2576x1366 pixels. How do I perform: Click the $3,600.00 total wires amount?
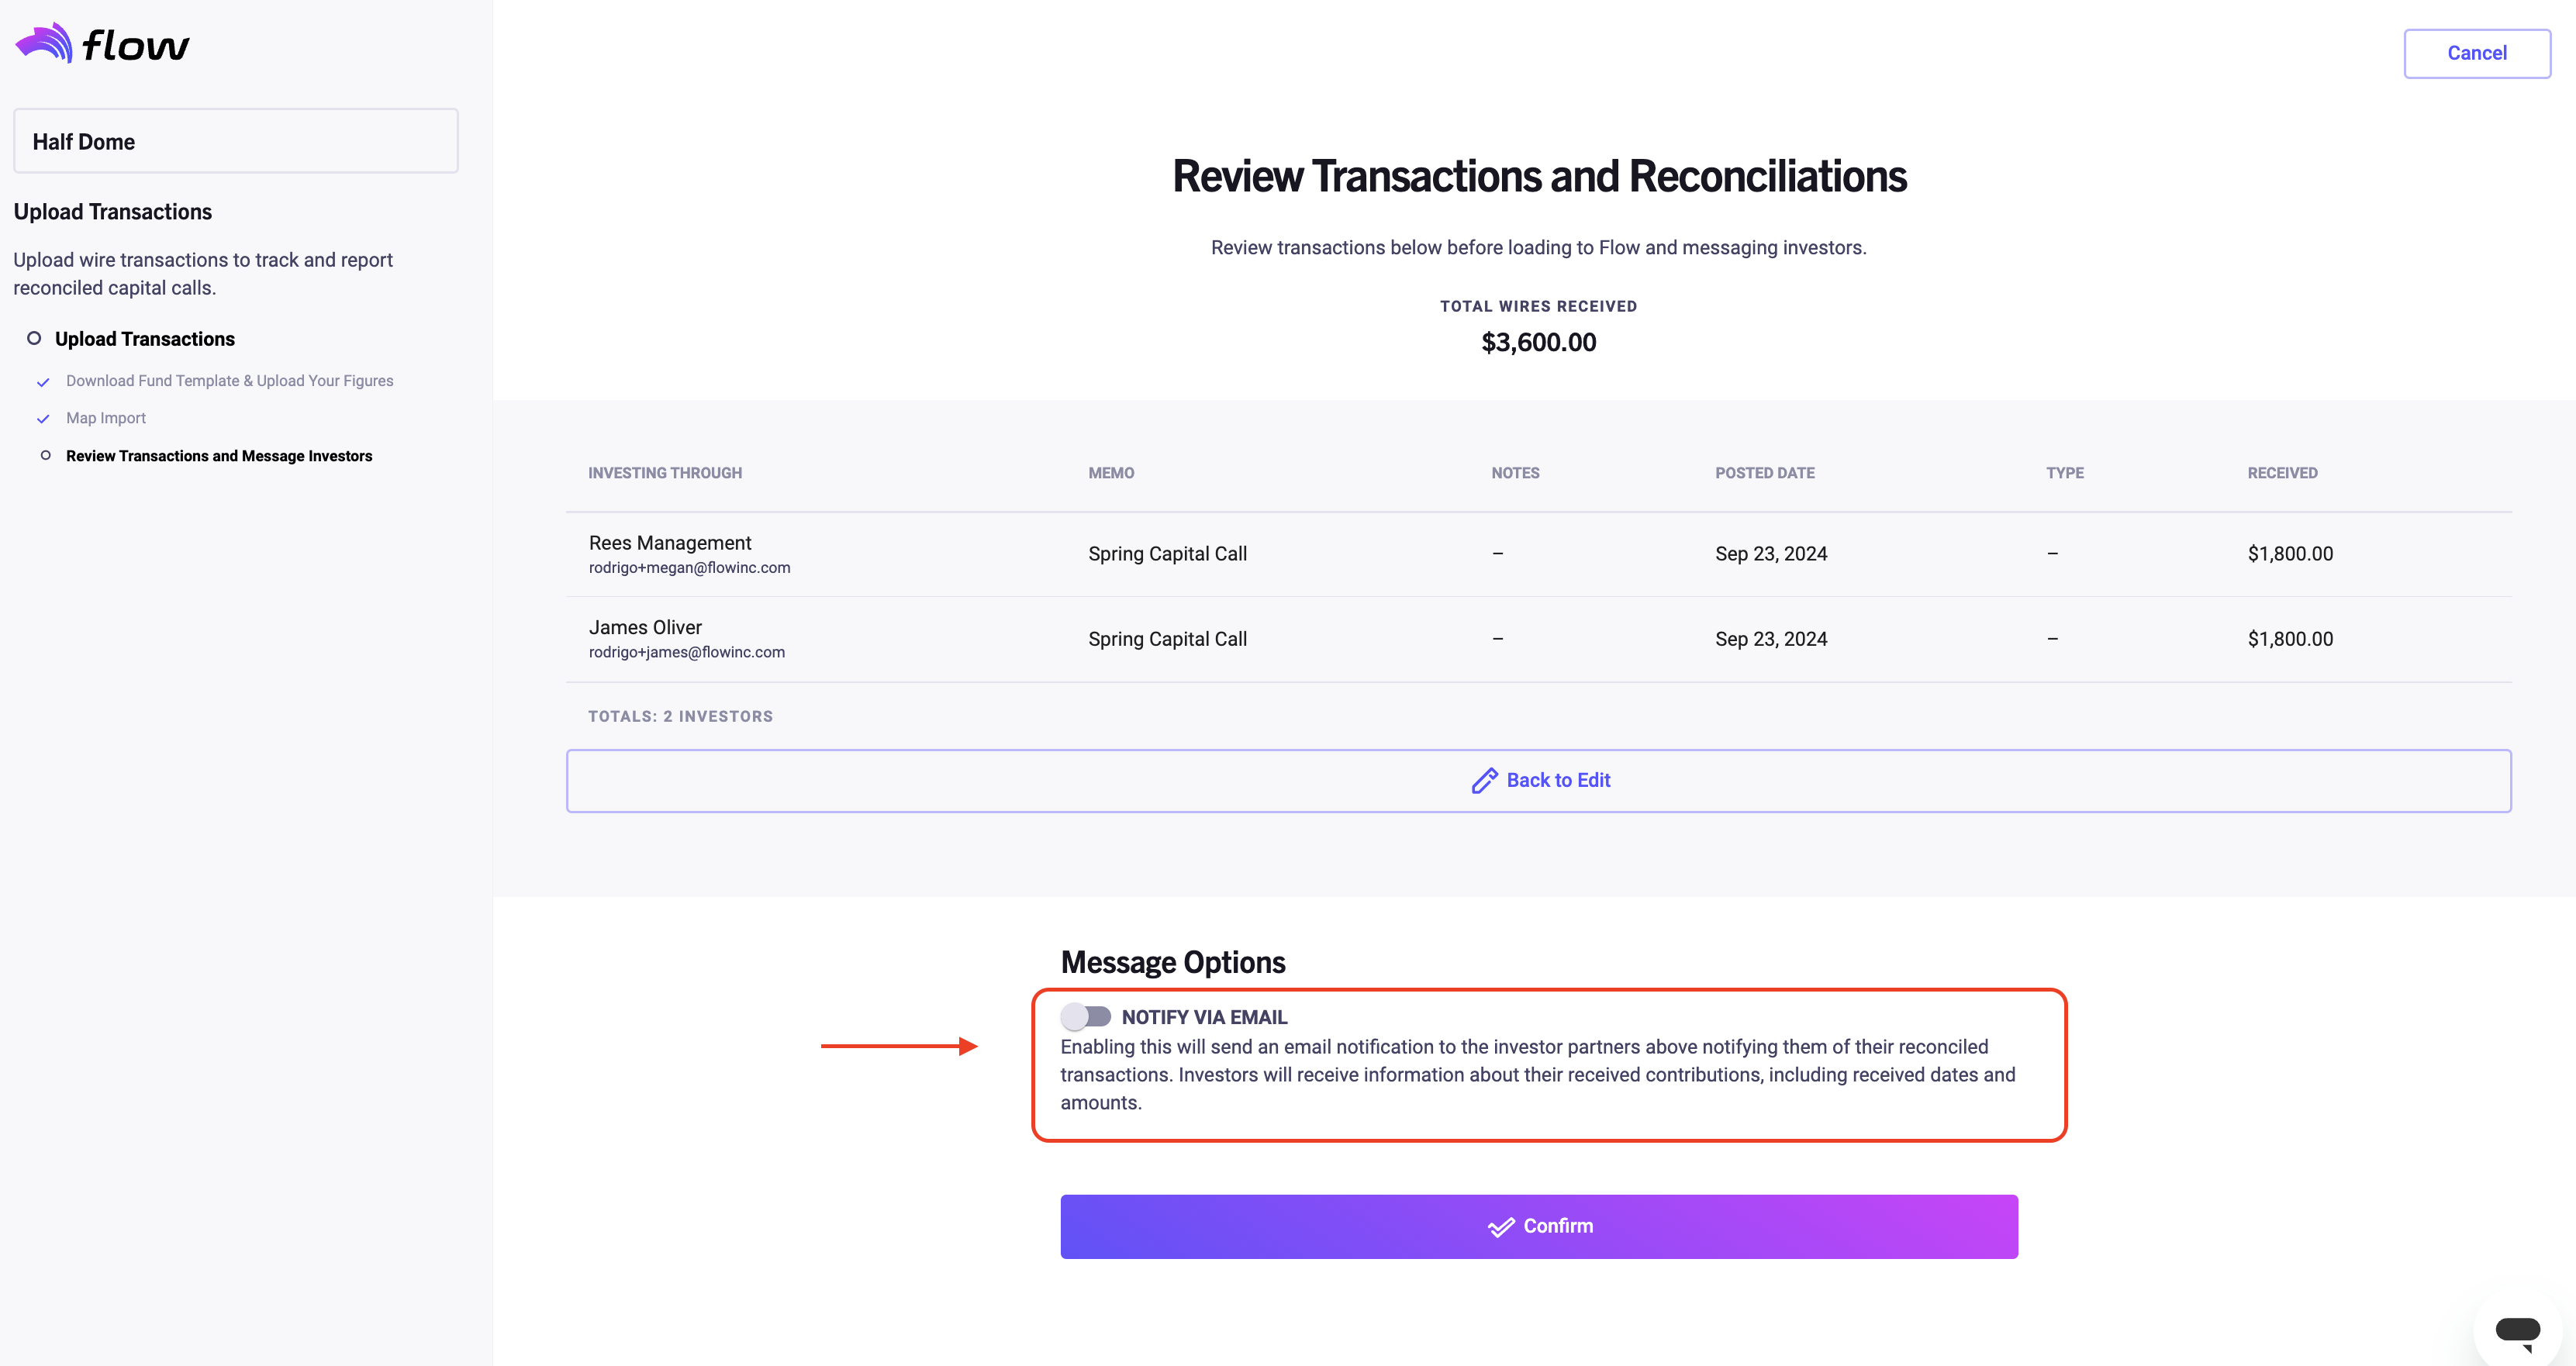tap(1538, 342)
